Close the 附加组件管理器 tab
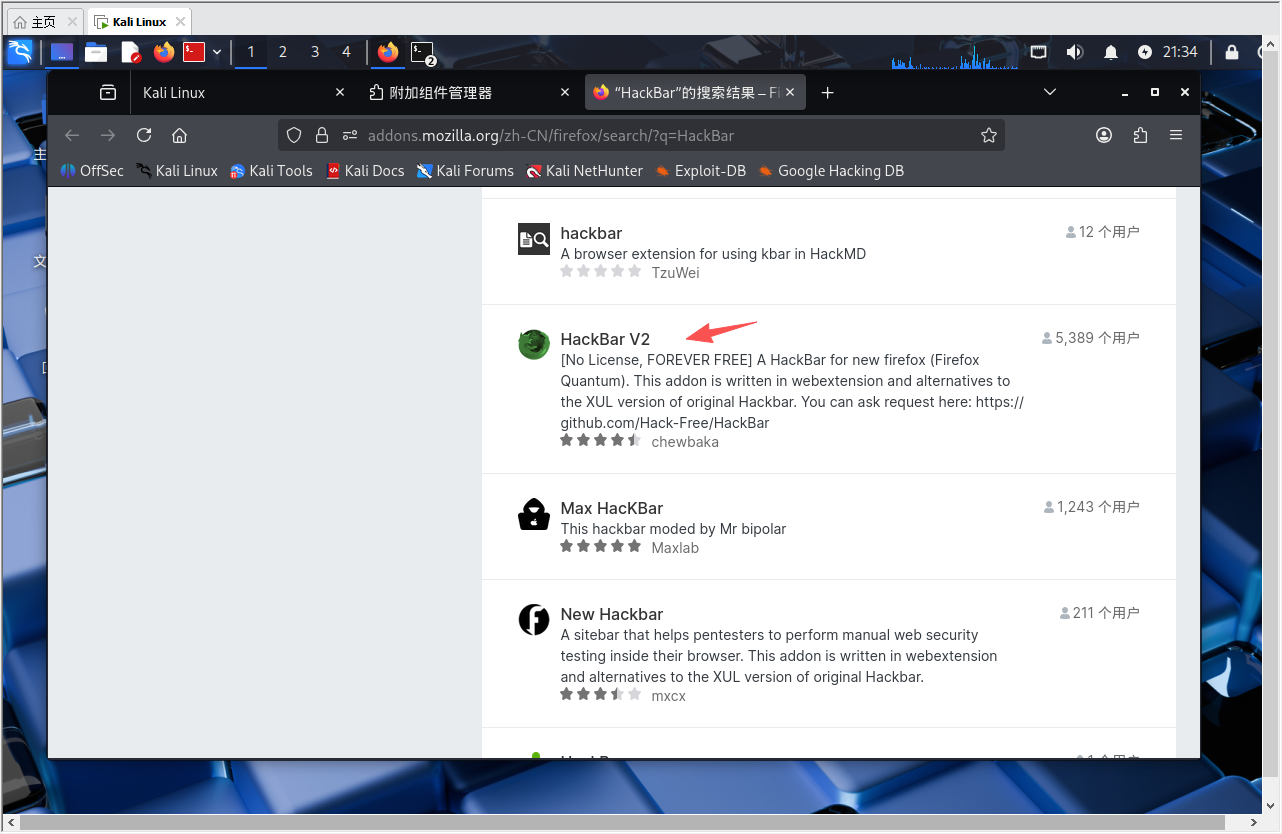This screenshot has height=834, width=1282. click(566, 92)
